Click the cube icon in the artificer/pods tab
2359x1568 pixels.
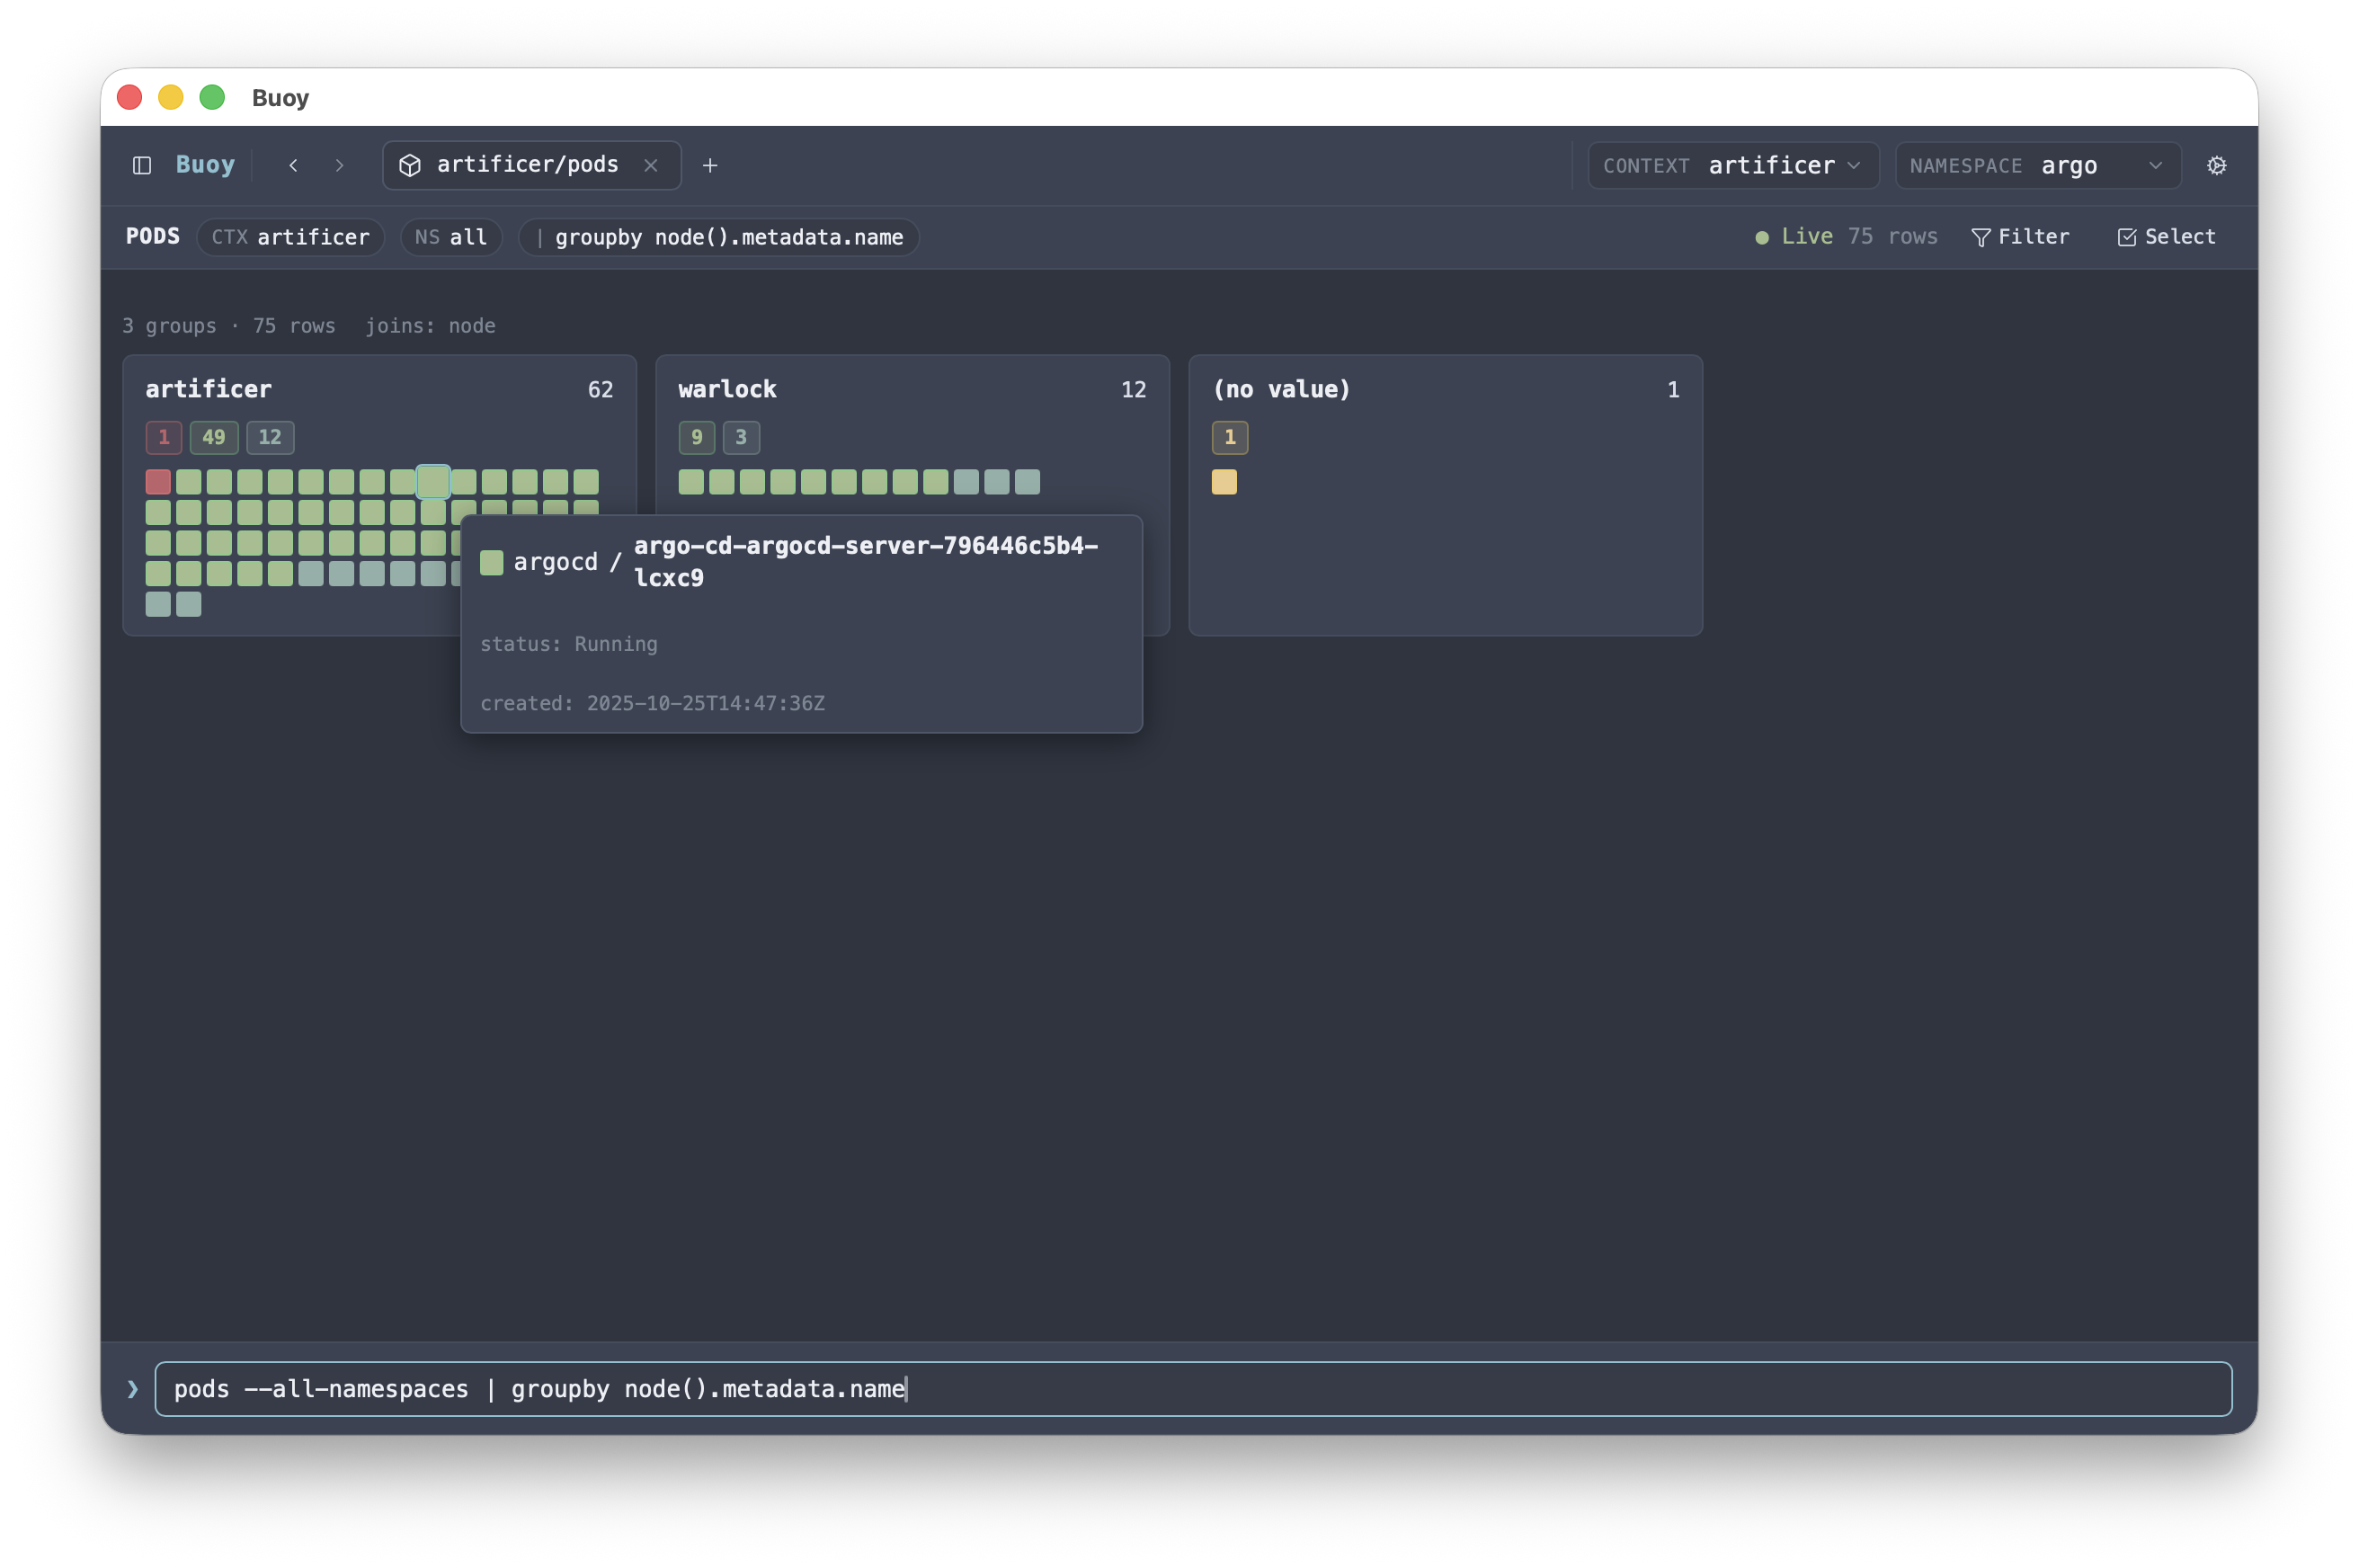click(x=410, y=165)
